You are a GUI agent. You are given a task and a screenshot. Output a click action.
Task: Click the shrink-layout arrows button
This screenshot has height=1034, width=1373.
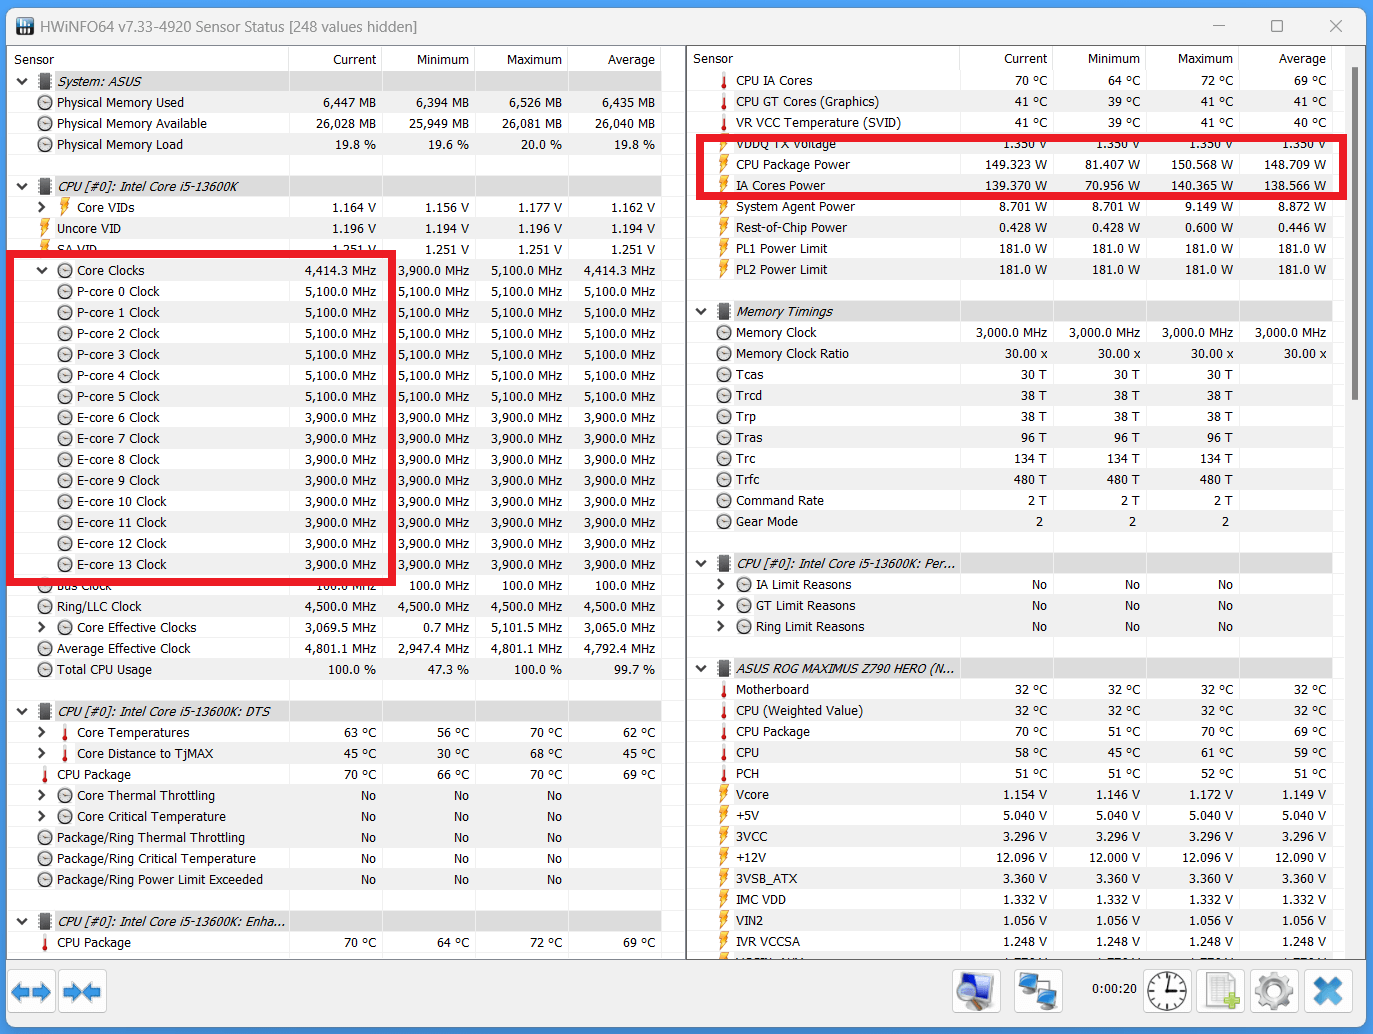pos(82,992)
